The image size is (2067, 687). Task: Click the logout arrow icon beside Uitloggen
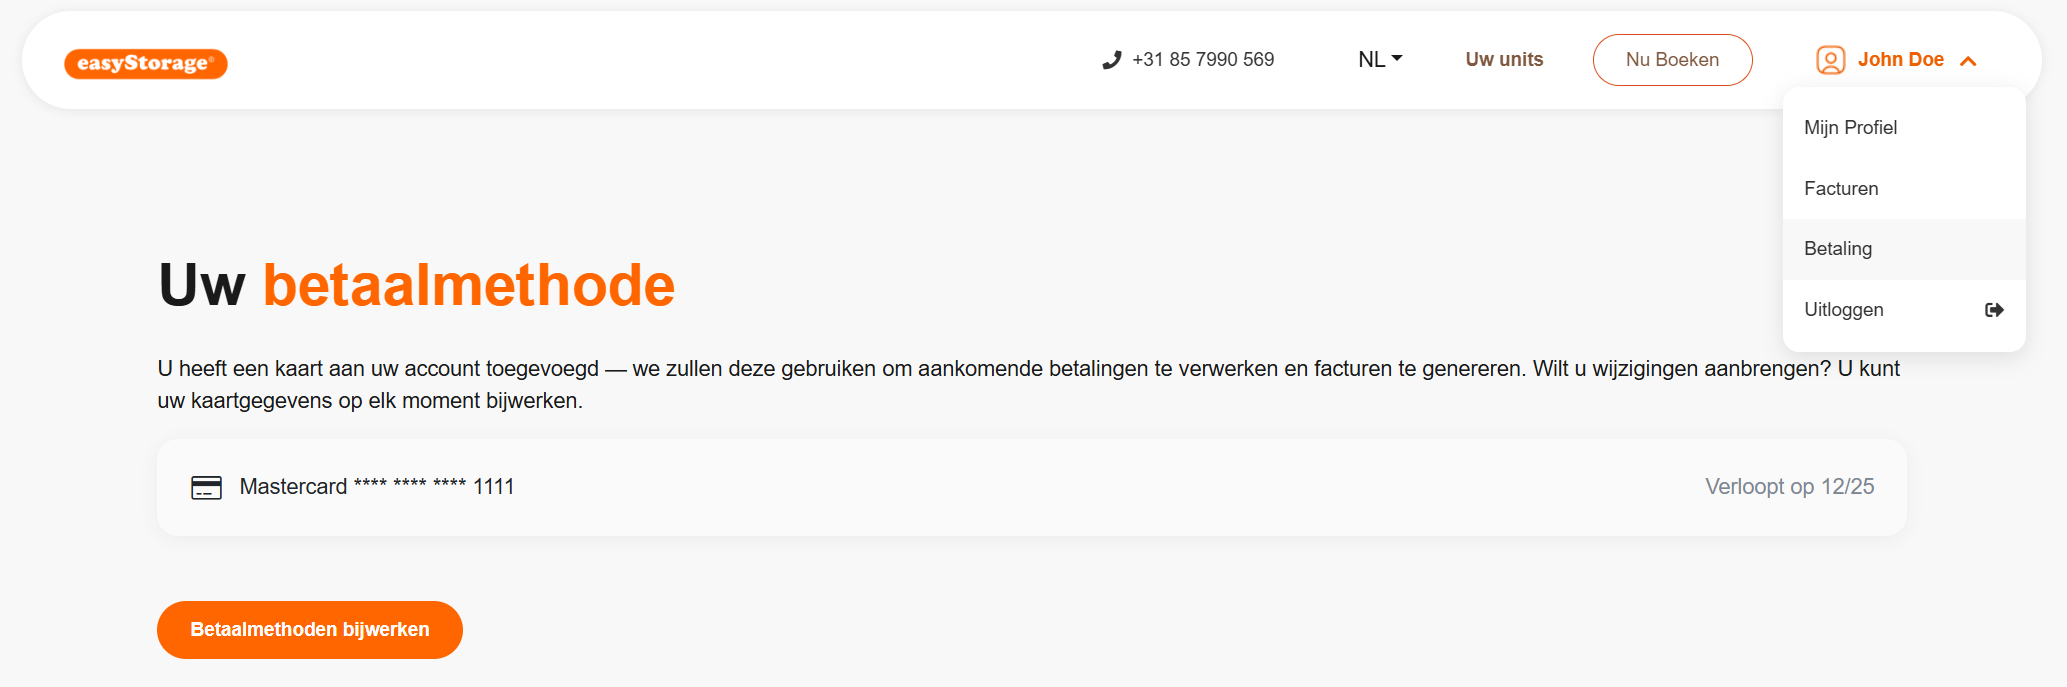(x=1994, y=310)
